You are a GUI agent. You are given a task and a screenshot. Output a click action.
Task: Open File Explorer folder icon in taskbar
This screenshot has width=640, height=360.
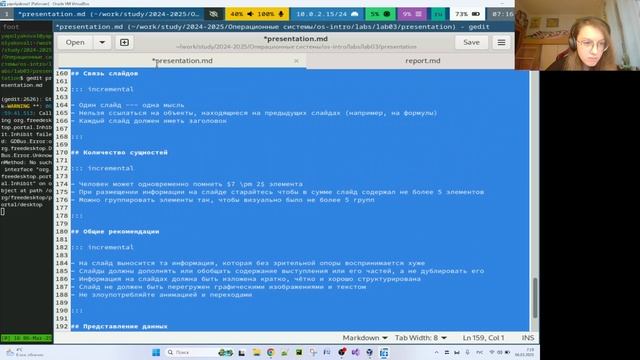click(256, 352)
